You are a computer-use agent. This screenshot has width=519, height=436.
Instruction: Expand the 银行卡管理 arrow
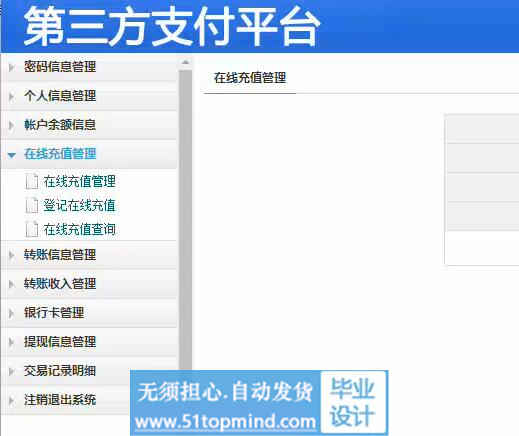coord(11,313)
